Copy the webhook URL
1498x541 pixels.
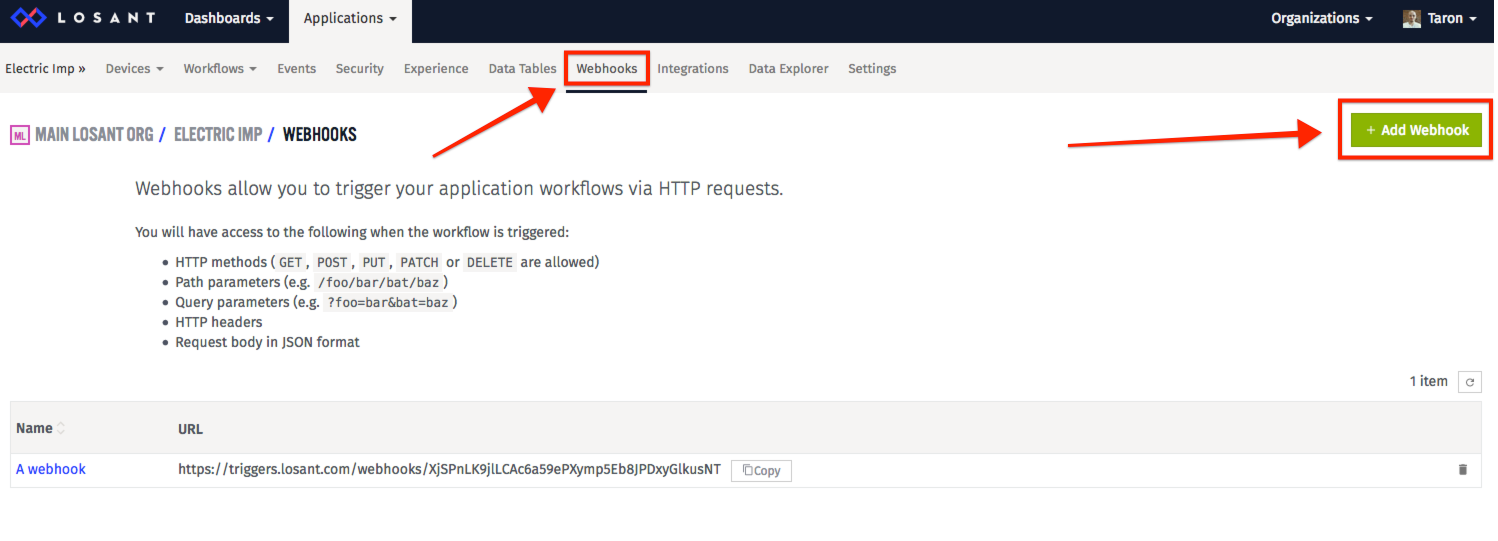(761, 470)
